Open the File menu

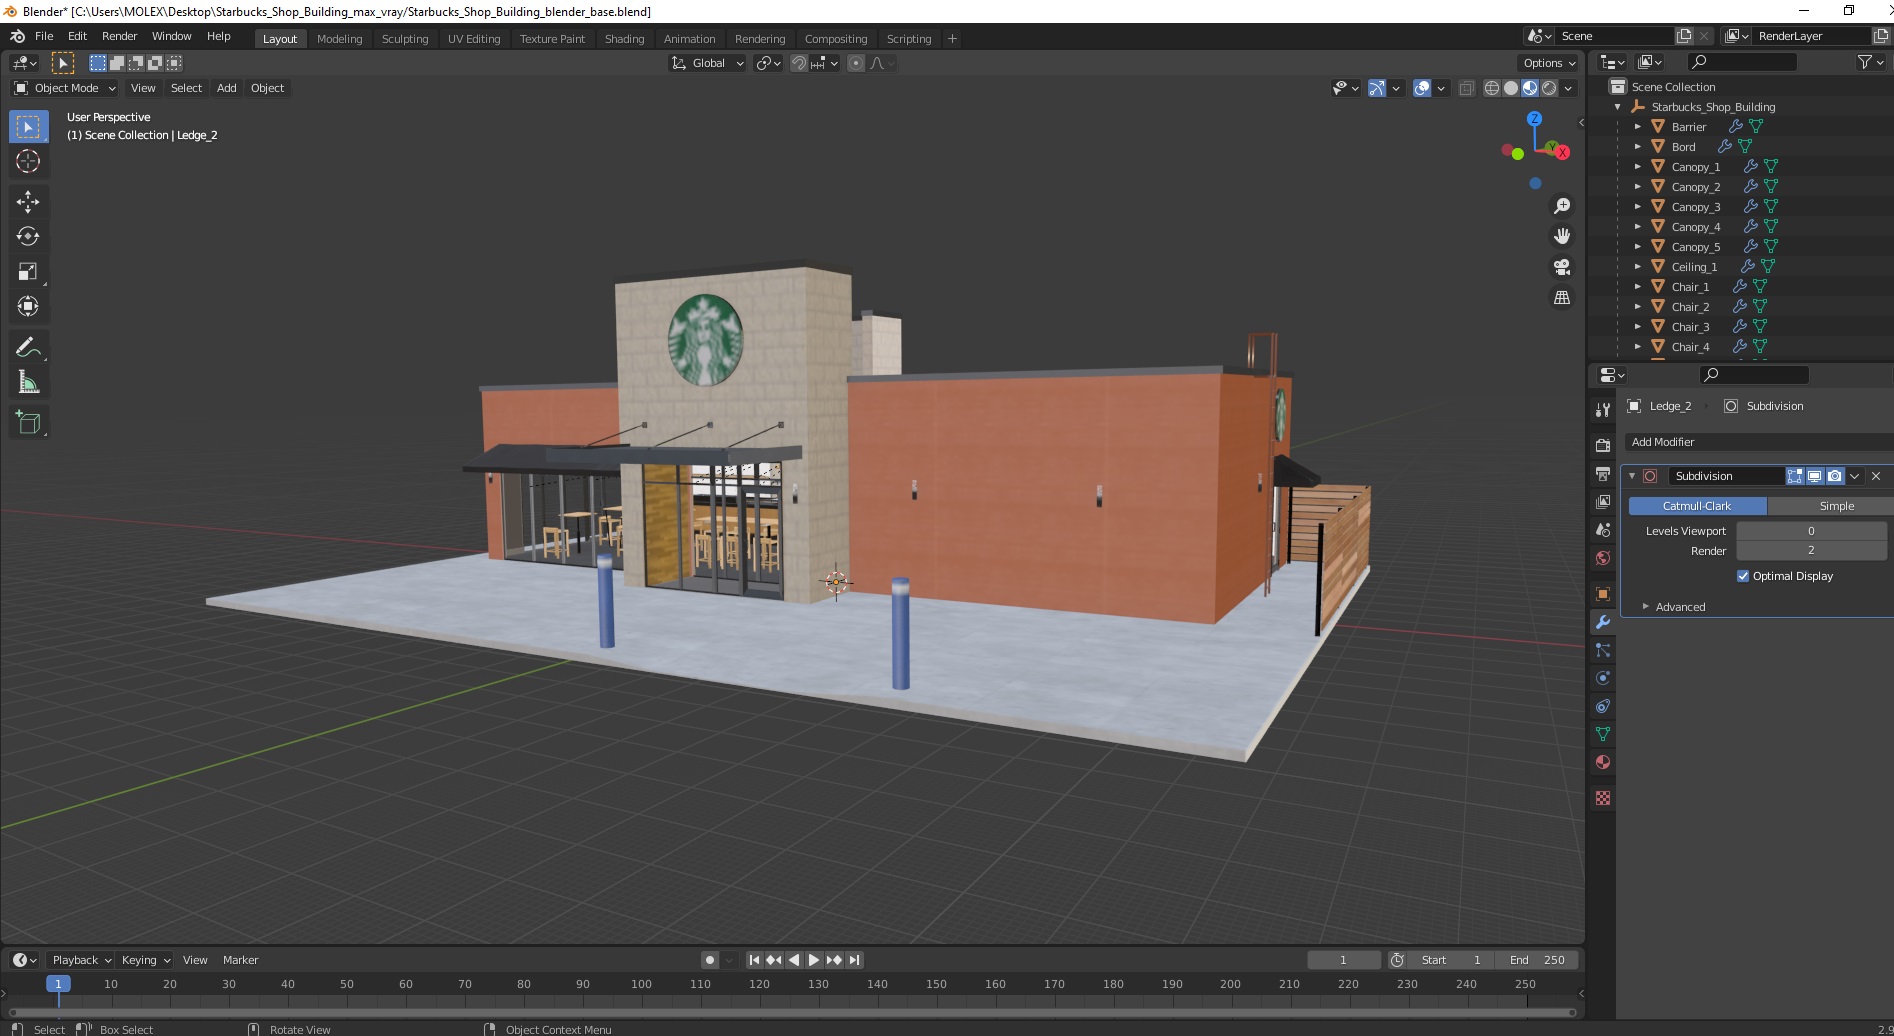pos(44,36)
